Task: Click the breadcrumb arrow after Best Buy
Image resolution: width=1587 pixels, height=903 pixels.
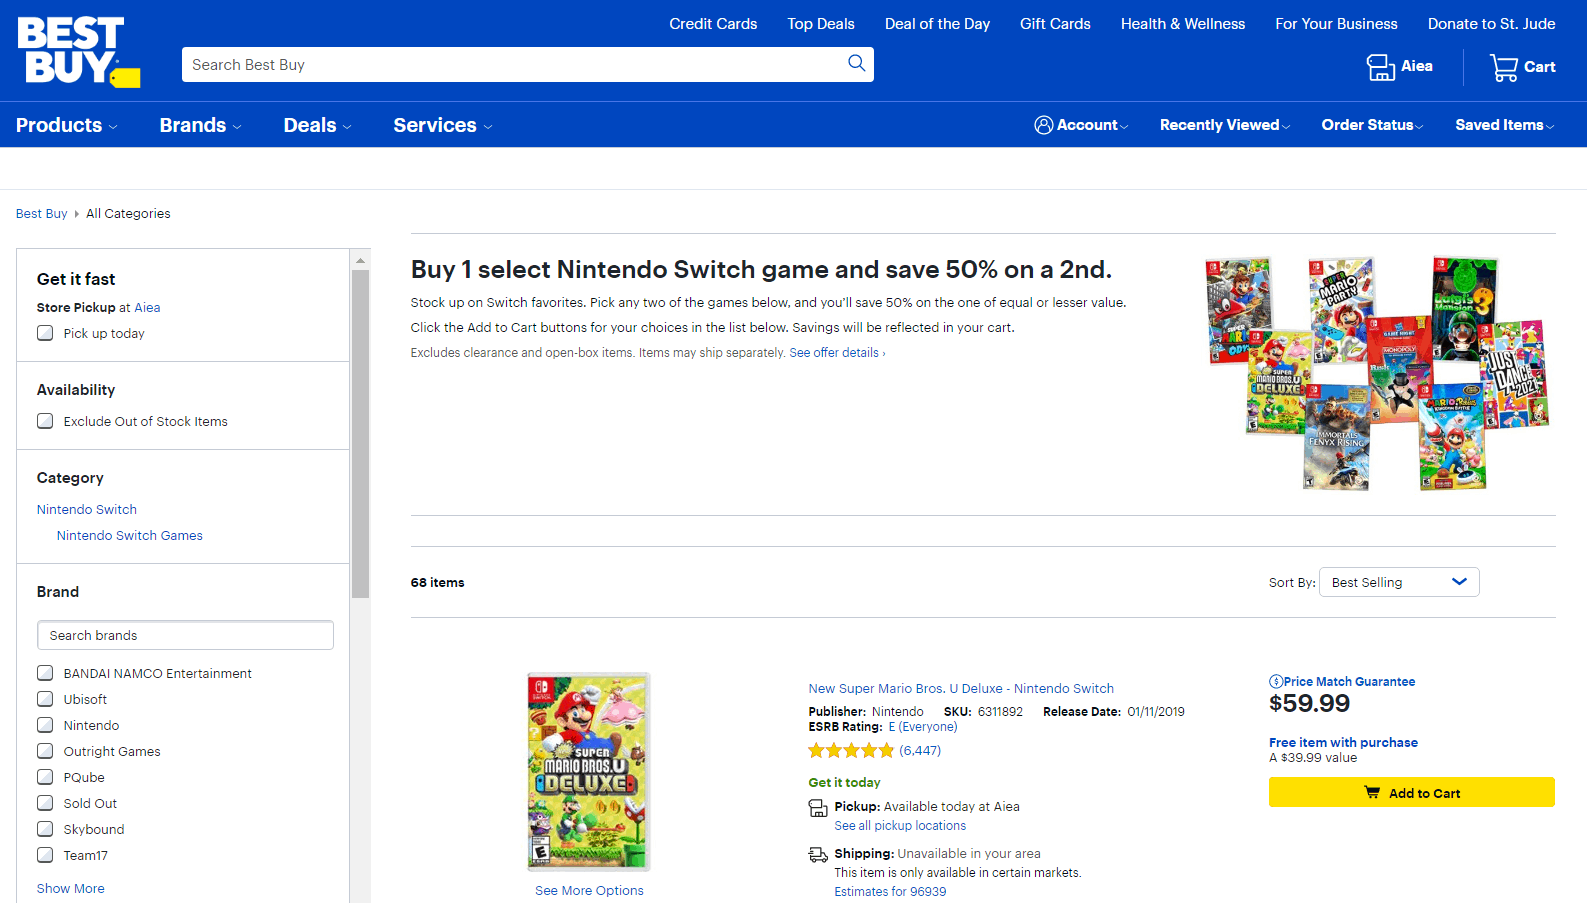Action: (77, 214)
